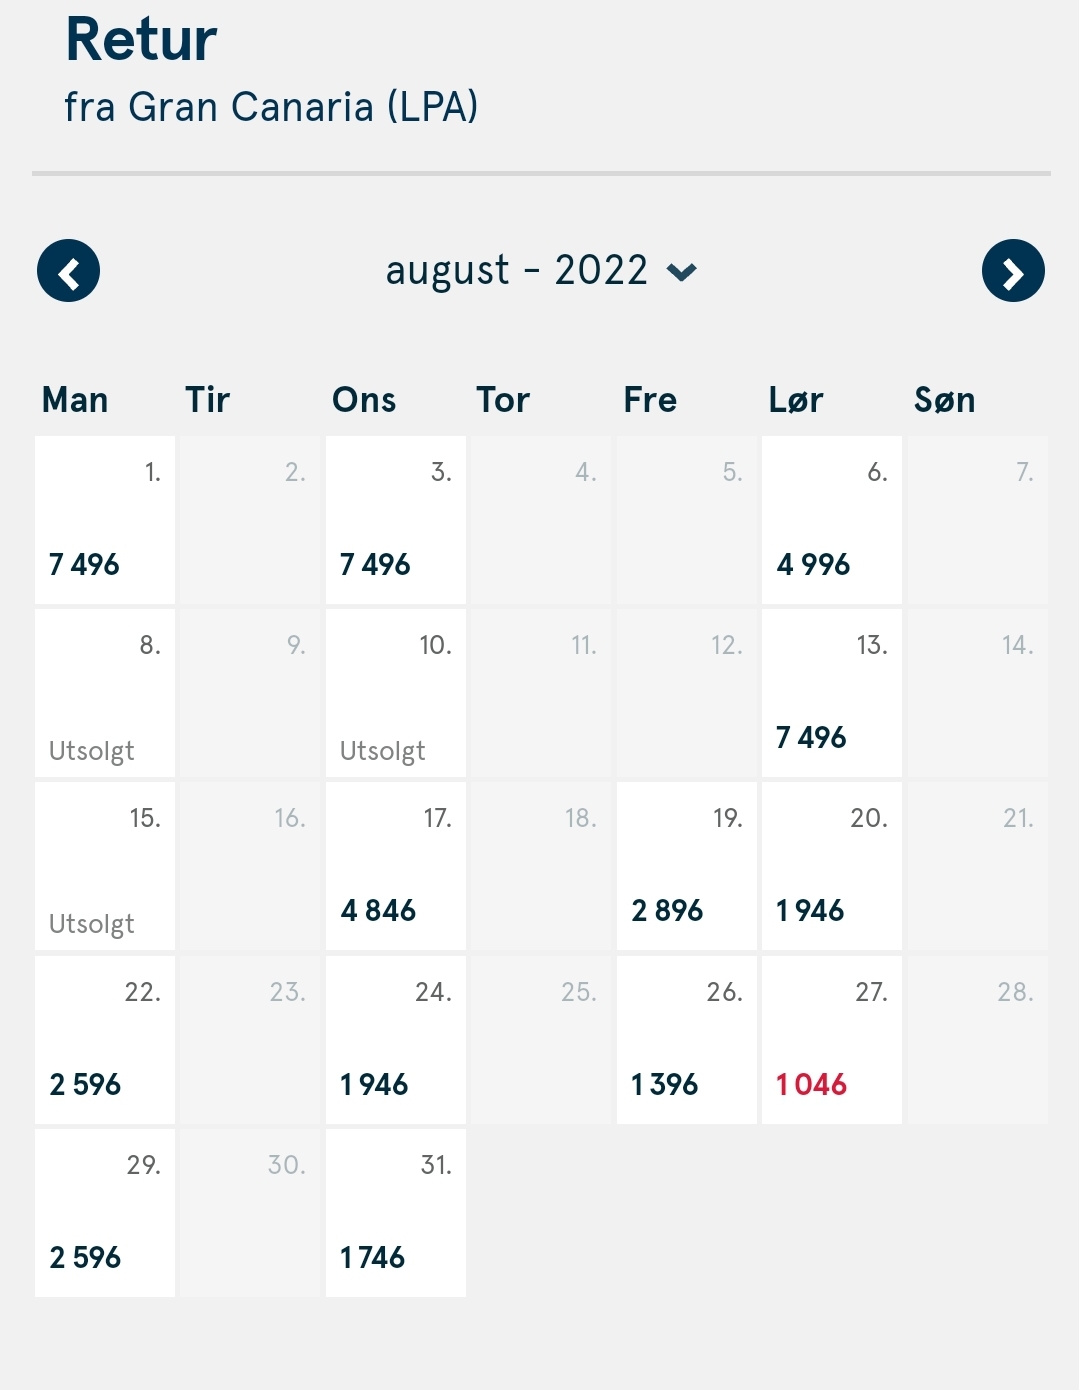Choose August 26 priced 1 396
This screenshot has height=1390, width=1079.
tap(687, 1040)
